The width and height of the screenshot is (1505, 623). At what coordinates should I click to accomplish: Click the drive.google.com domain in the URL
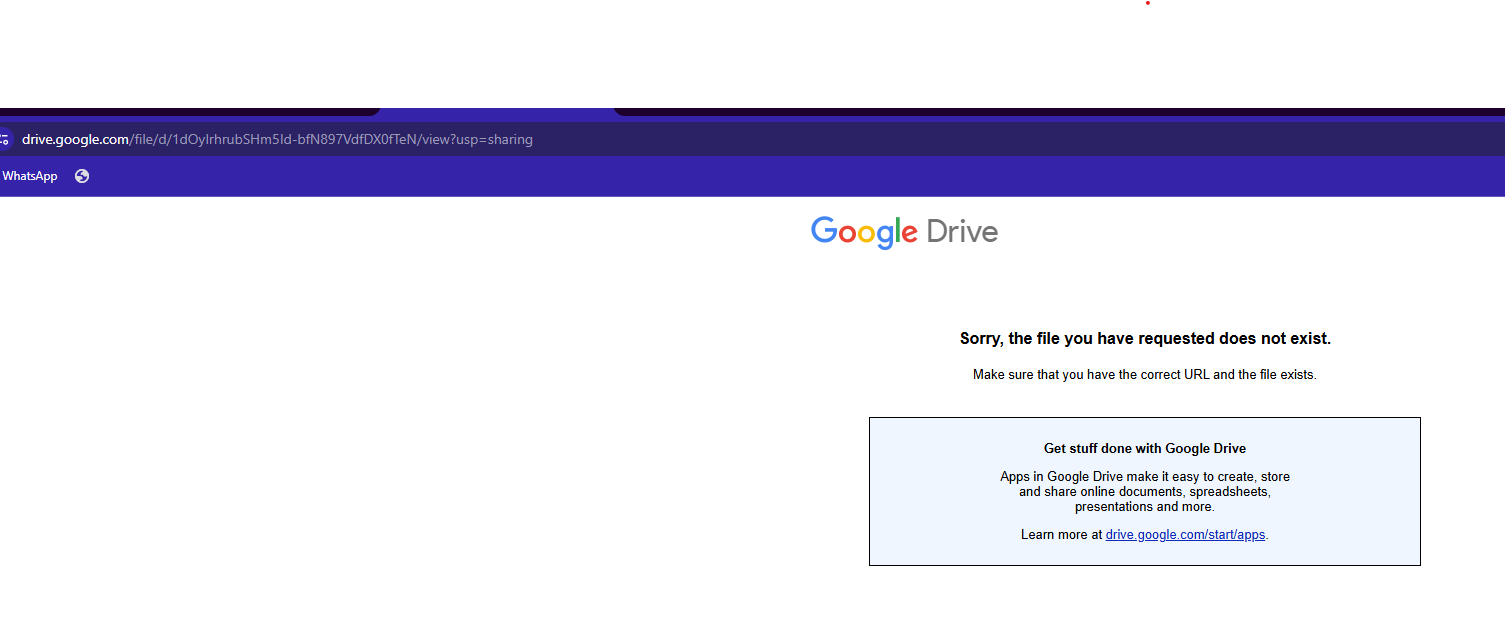[x=75, y=139]
